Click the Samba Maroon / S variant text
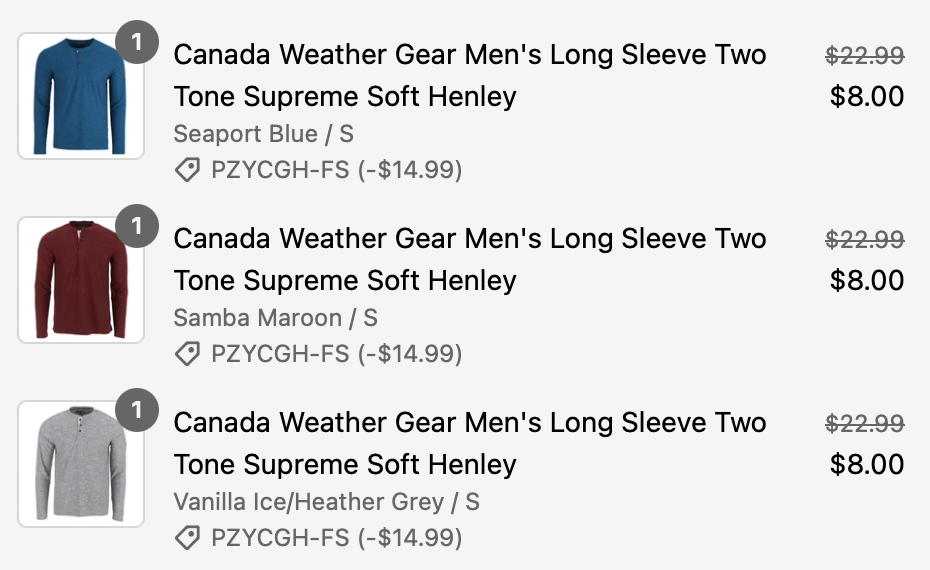The width and height of the screenshot is (930, 570). (275, 318)
